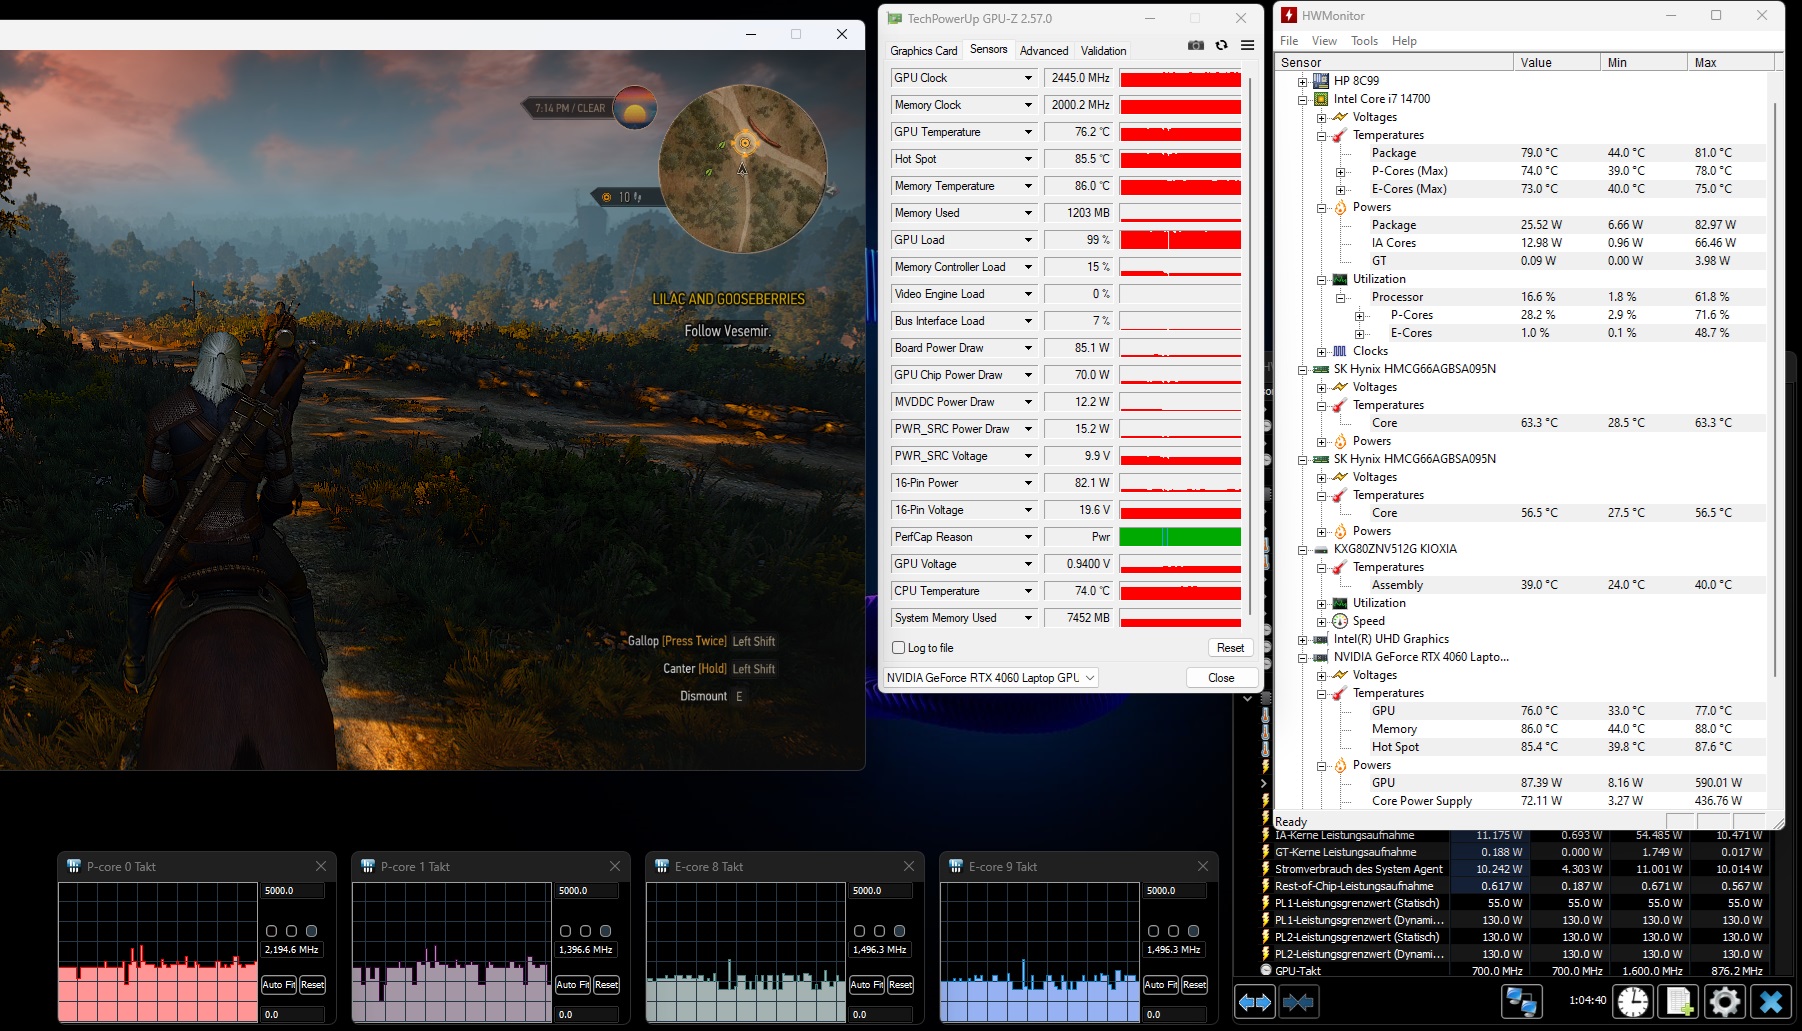This screenshot has height=1031, width=1802.
Task: Open the network monitors icon in HWiNFO toolbar
Action: pos(1522,1001)
